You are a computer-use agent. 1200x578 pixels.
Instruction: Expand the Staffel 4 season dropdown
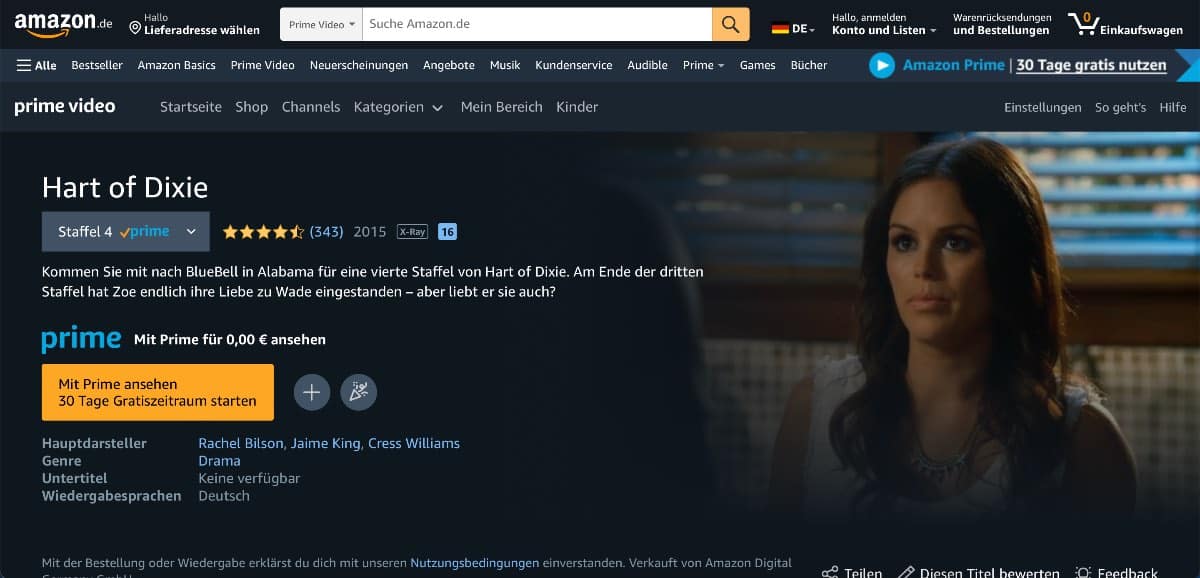(x=126, y=231)
